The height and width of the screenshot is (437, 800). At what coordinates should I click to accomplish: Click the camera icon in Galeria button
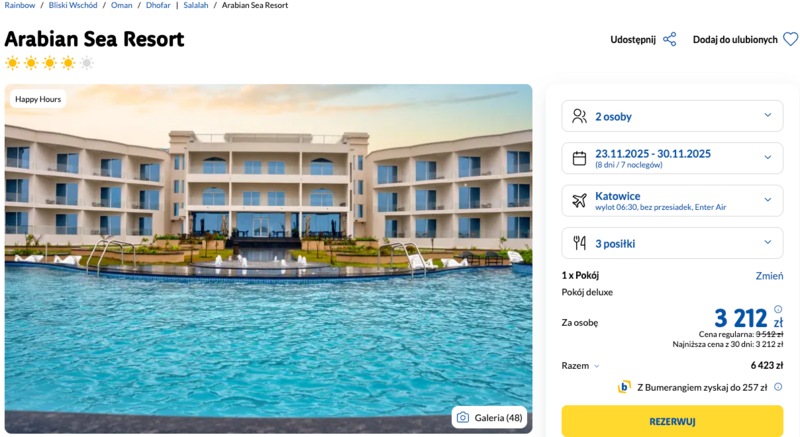(x=462, y=417)
